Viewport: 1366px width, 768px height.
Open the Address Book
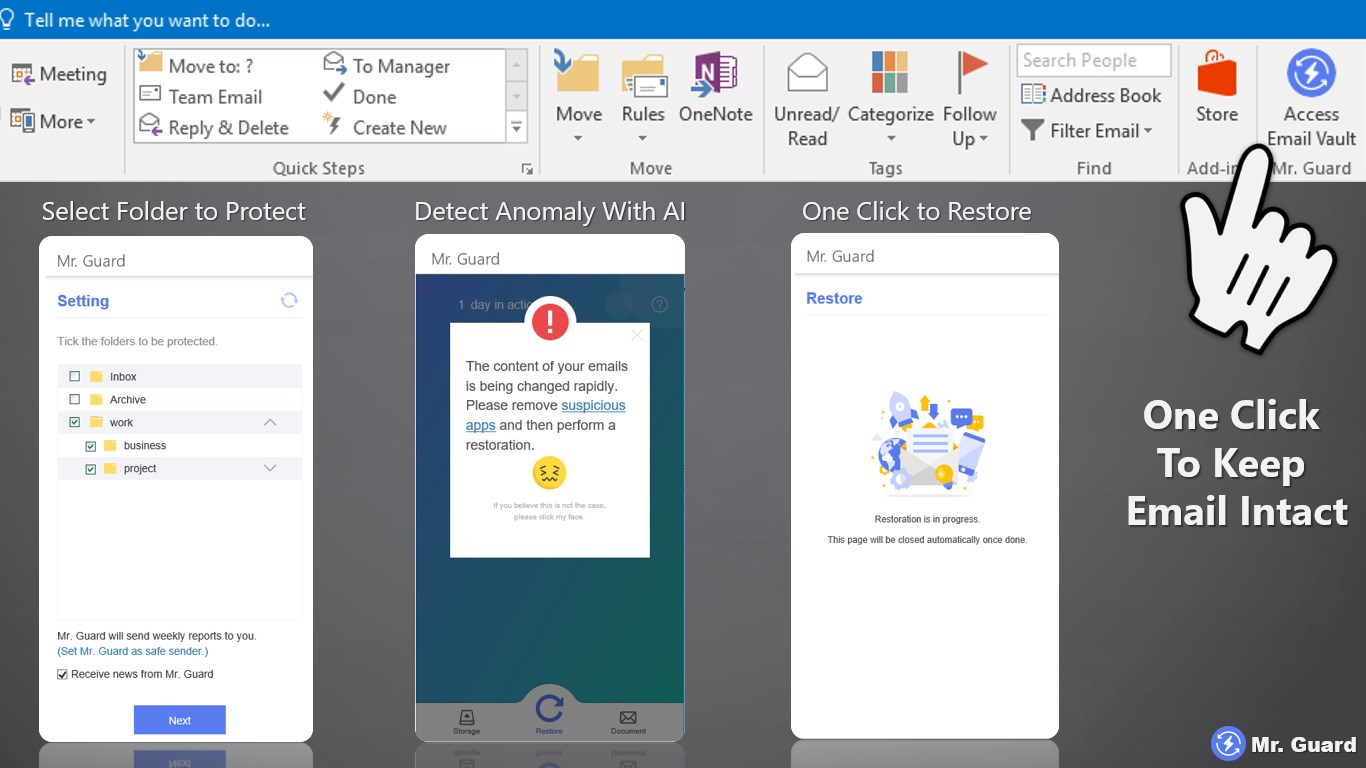click(x=1091, y=95)
